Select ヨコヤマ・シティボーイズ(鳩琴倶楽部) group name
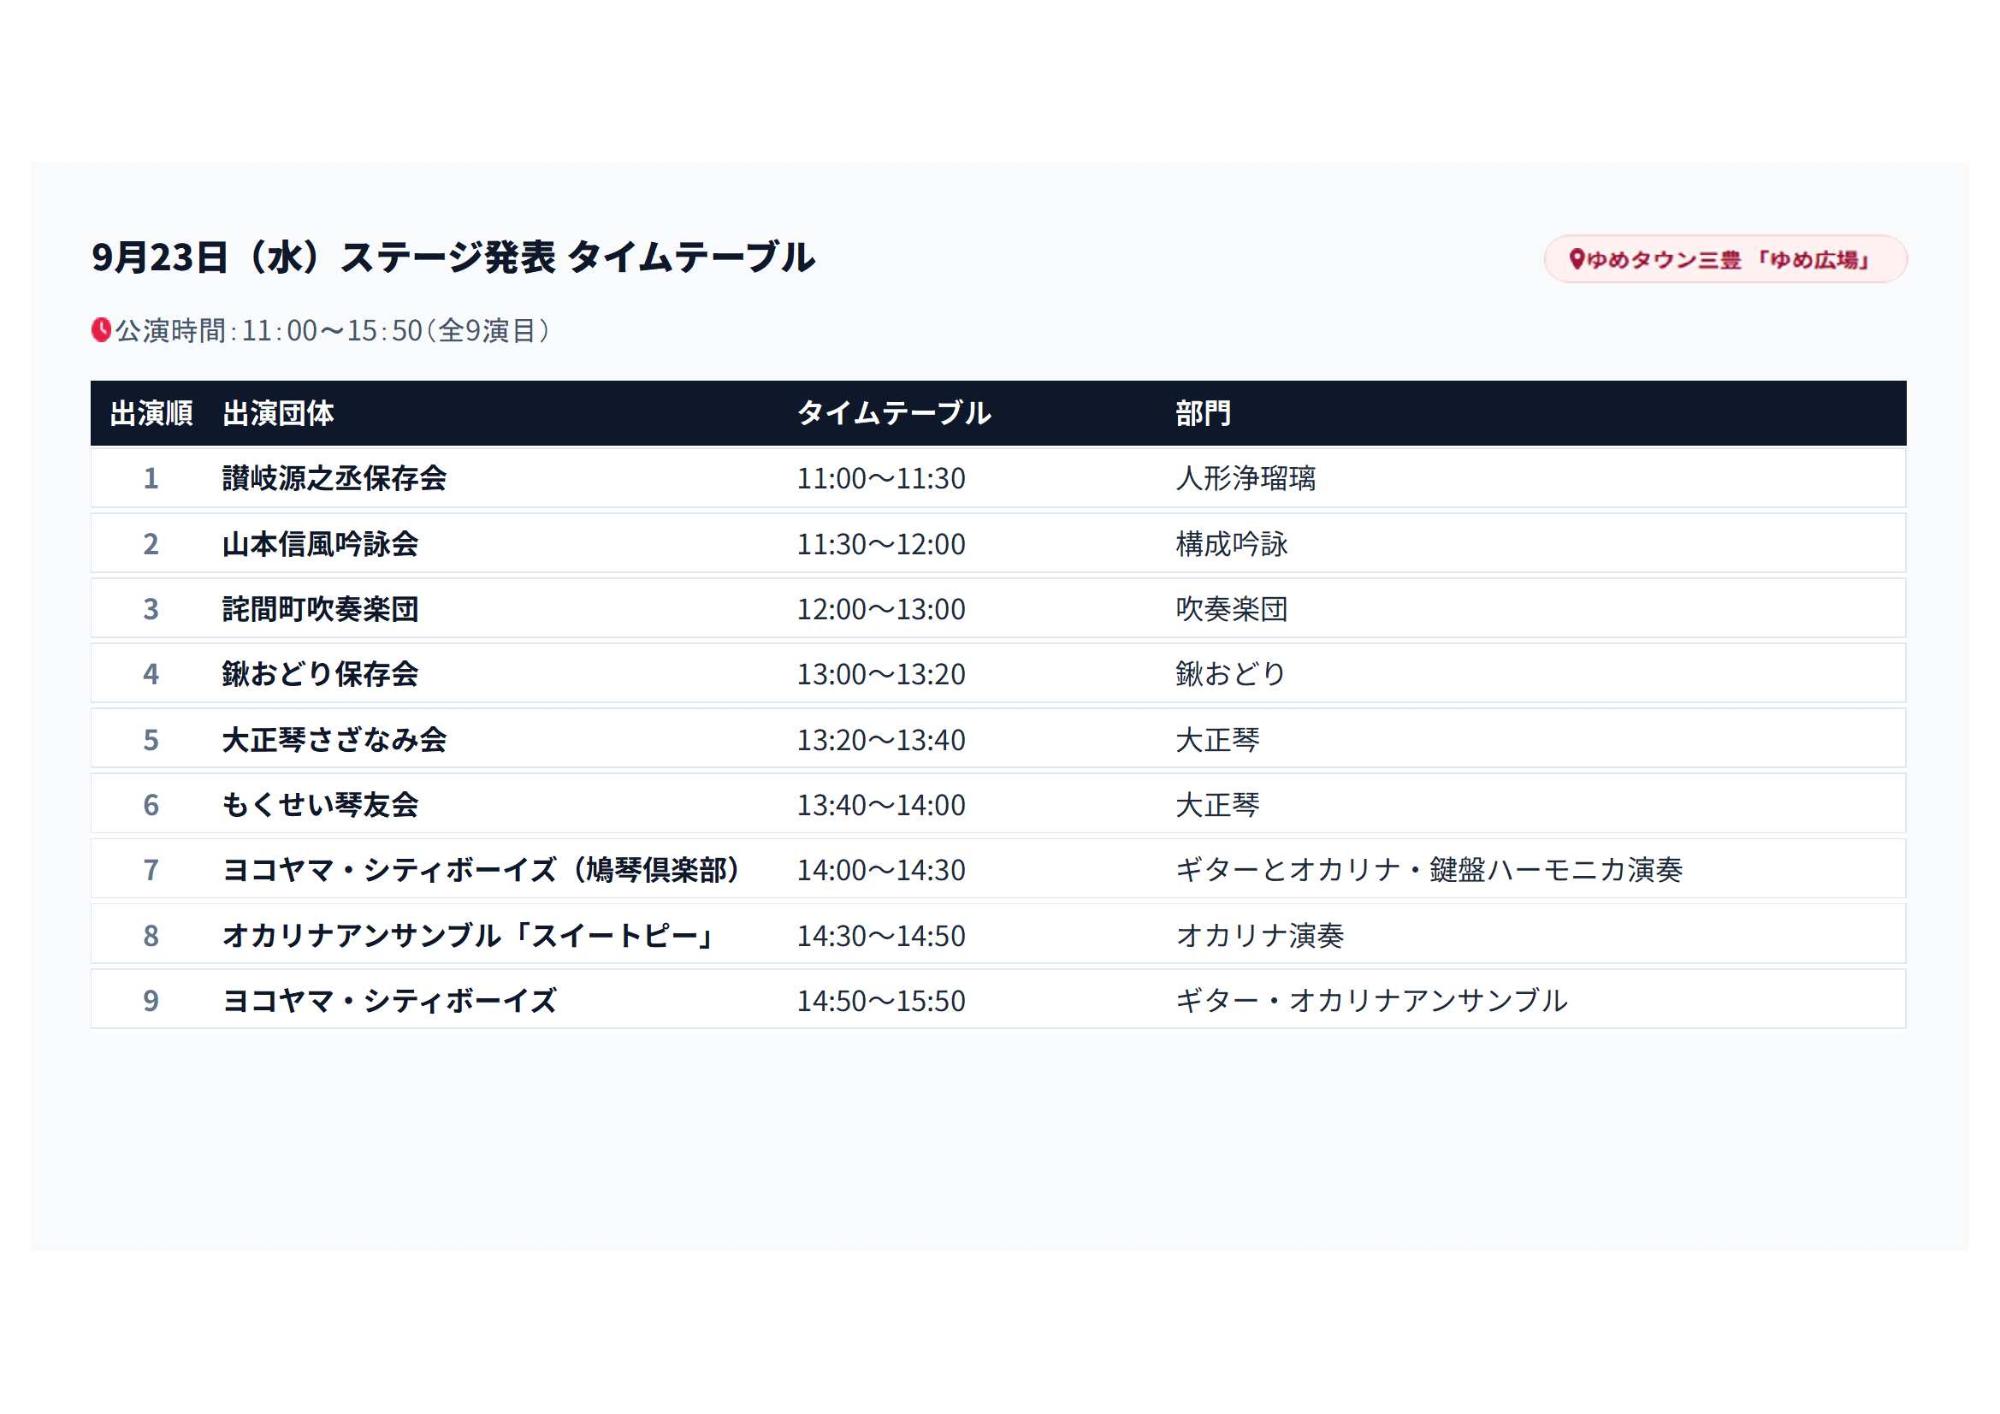The width and height of the screenshot is (2000, 1414). tap(483, 870)
